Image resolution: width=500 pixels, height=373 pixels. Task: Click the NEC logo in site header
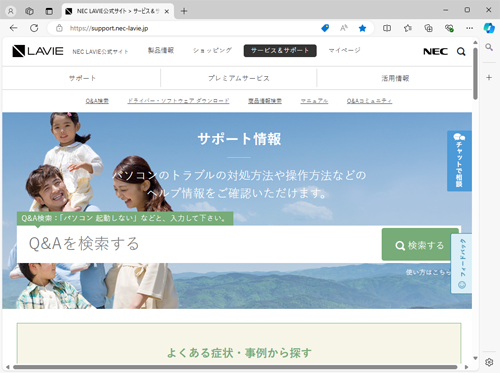point(435,52)
